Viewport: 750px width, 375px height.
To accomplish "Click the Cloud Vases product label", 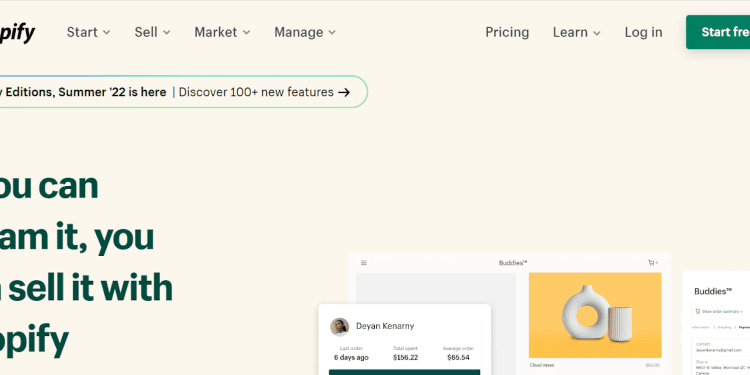I will pyautogui.click(x=541, y=365).
